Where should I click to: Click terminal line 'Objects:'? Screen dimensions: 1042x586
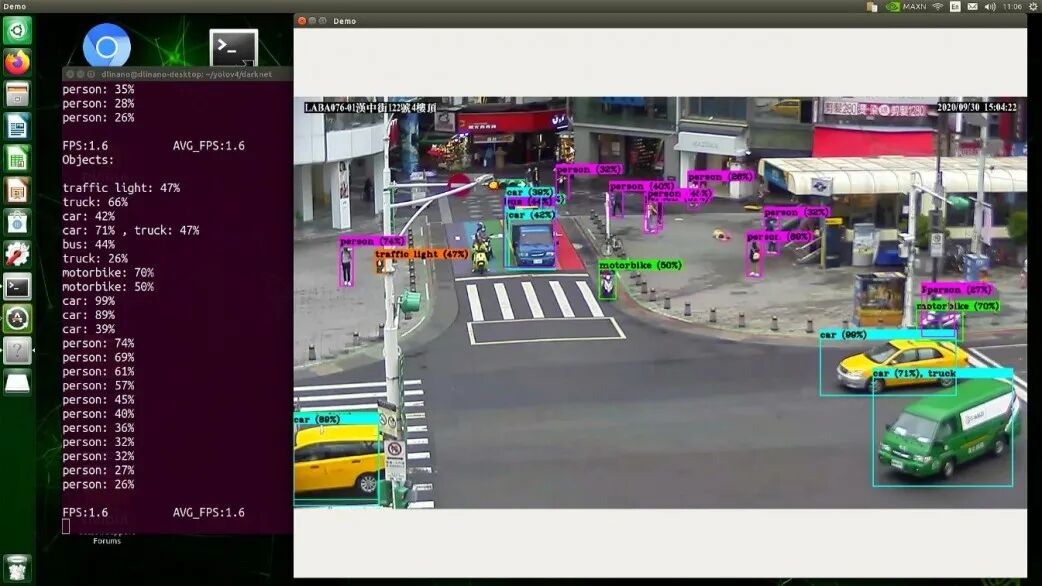coord(88,159)
